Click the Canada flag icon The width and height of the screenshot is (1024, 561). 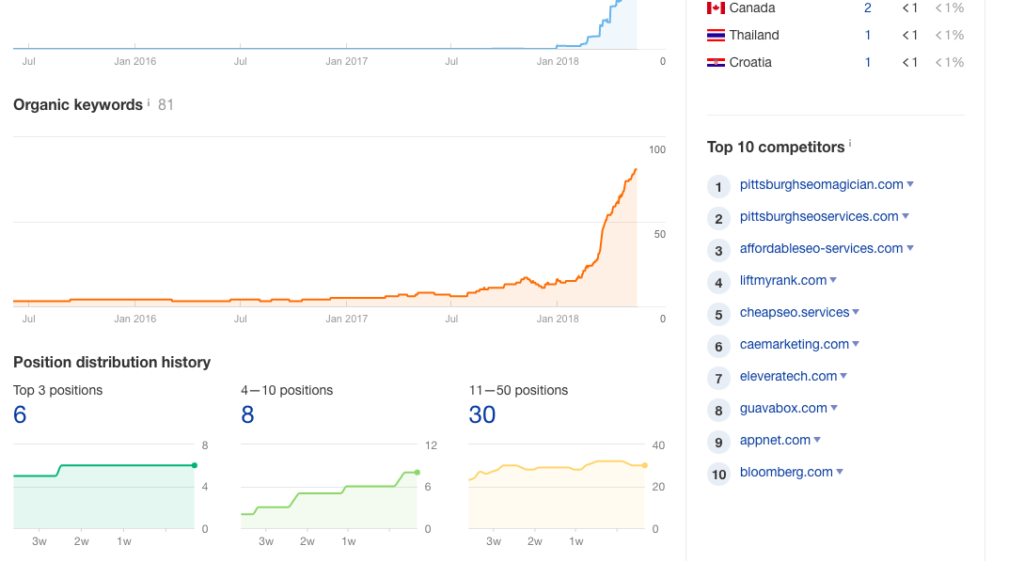pyautogui.click(x=716, y=8)
